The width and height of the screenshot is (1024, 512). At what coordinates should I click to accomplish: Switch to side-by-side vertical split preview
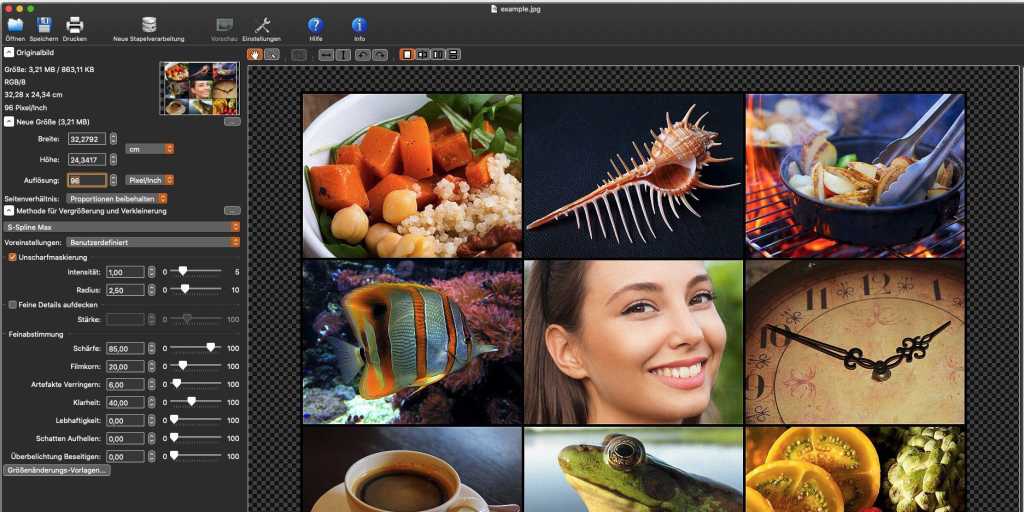pyautogui.click(x=438, y=55)
